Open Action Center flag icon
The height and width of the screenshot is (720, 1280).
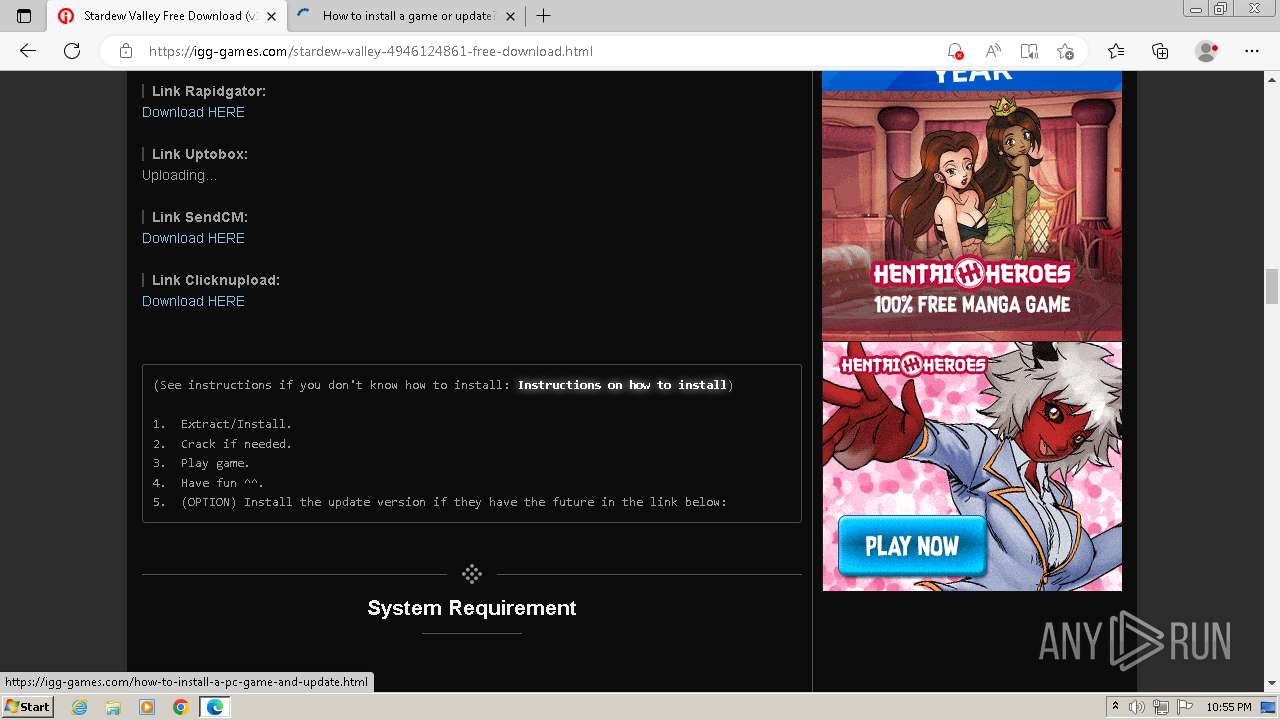1185,707
